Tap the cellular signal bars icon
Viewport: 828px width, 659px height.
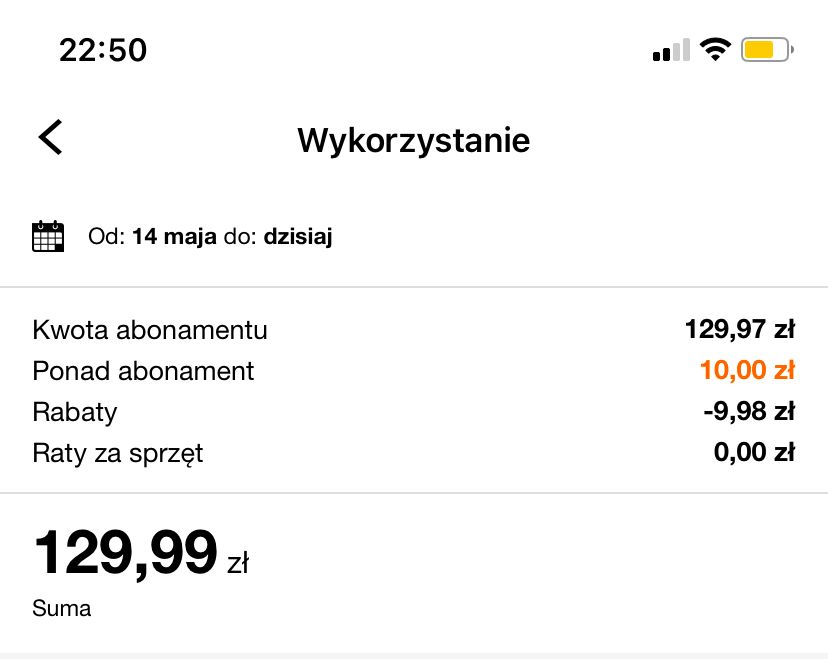pos(670,50)
